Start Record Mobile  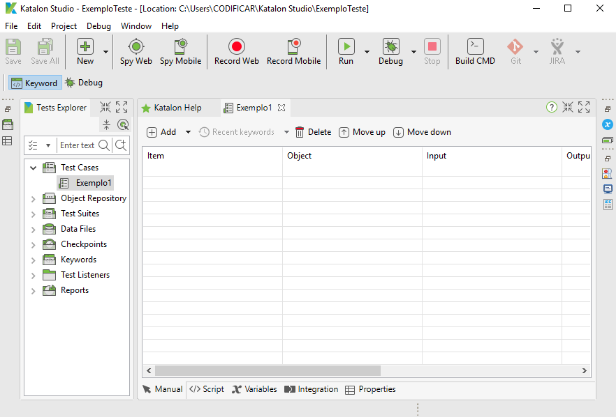point(293,51)
